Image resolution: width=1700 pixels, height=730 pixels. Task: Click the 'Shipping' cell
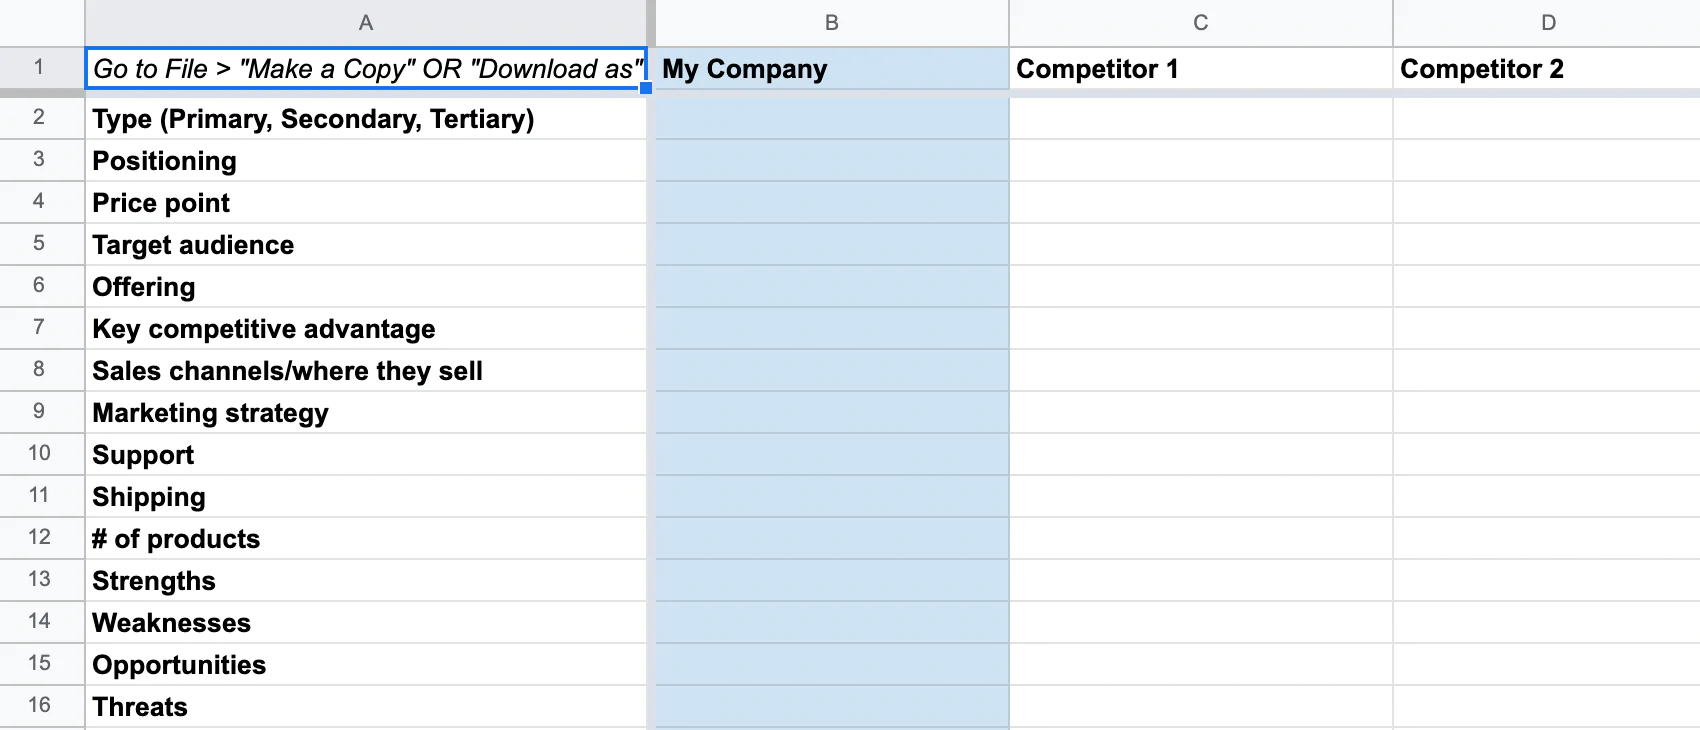(x=366, y=497)
